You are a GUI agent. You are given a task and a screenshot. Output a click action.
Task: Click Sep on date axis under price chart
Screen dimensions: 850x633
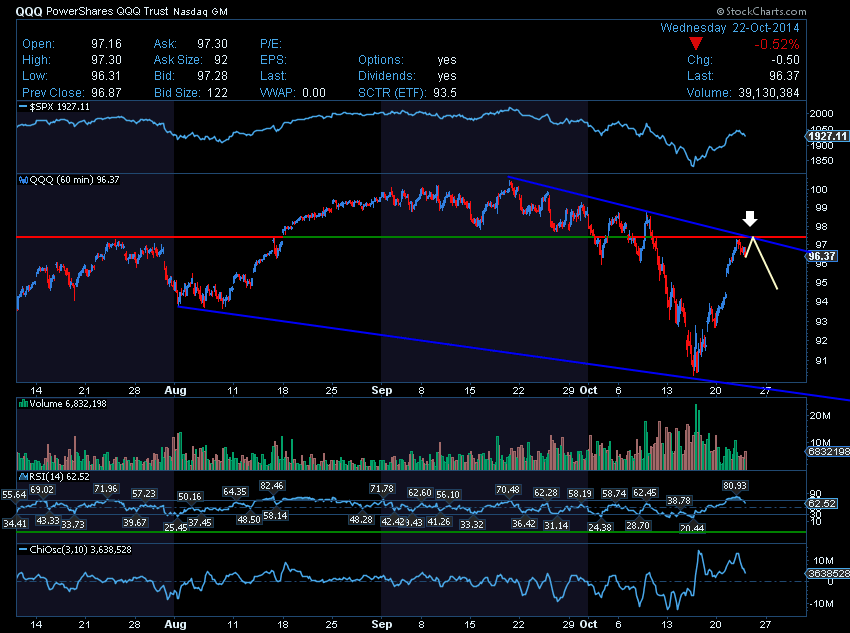point(382,390)
